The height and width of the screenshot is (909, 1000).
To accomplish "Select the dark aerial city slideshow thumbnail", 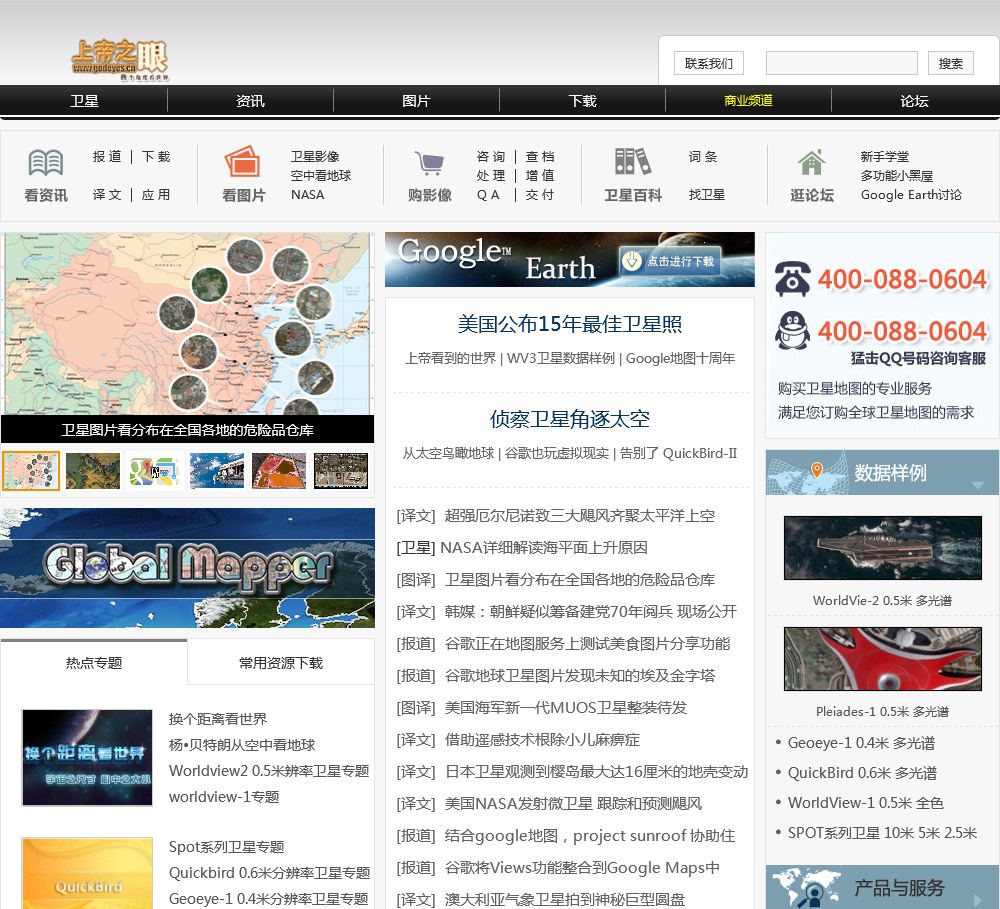I will 341,471.
